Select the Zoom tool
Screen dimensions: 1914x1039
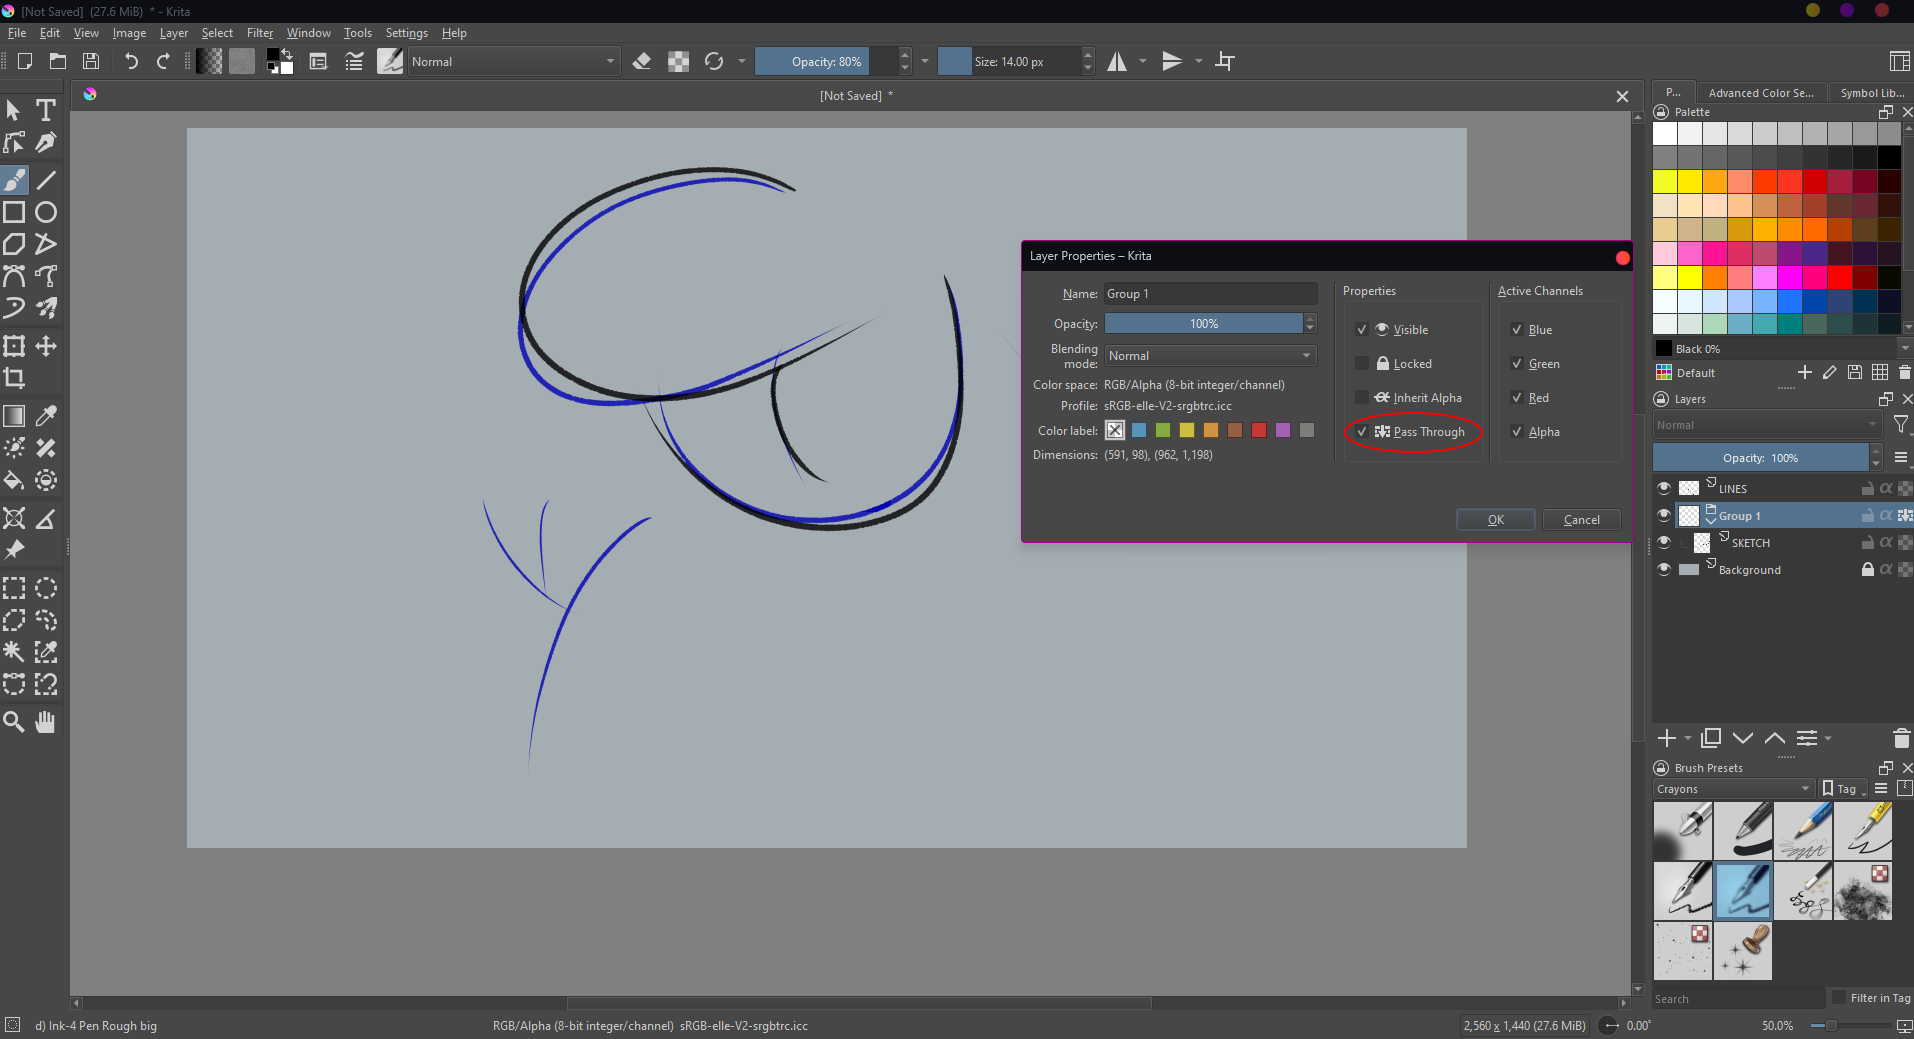14,722
